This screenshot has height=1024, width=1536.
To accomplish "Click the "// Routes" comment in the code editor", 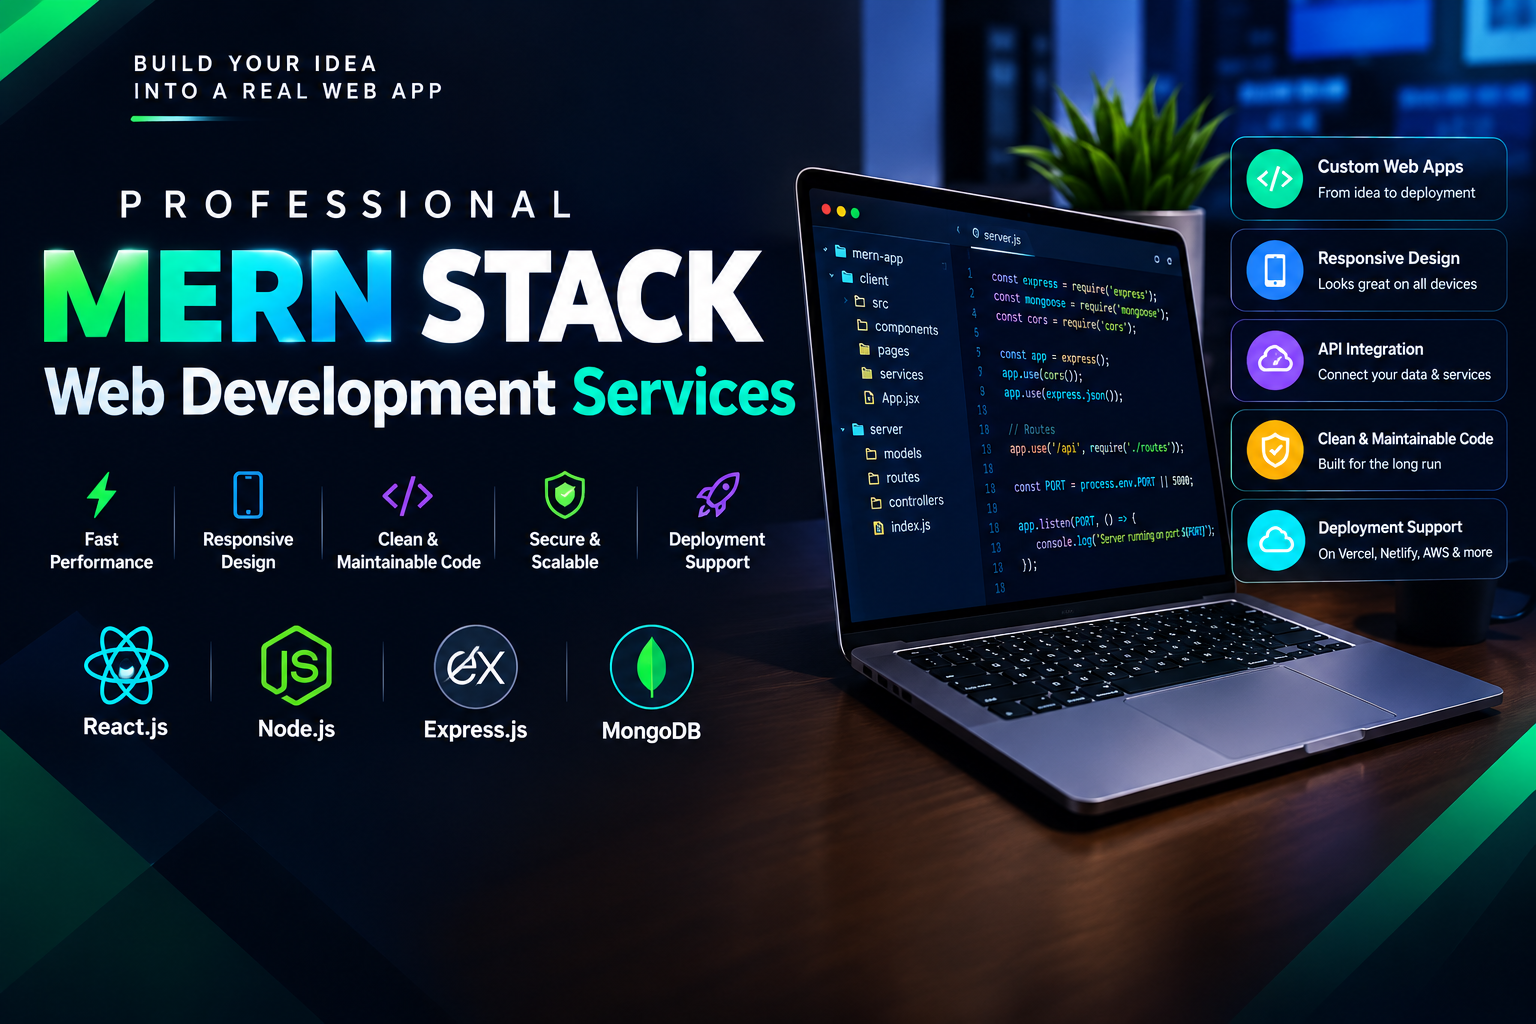I will click(x=1031, y=429).
